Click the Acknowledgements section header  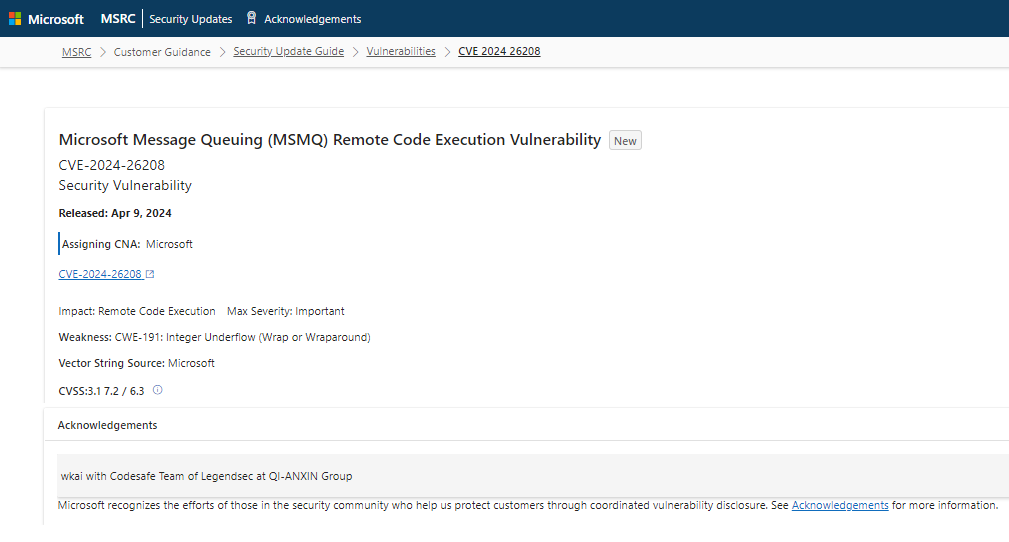point(107,425)
